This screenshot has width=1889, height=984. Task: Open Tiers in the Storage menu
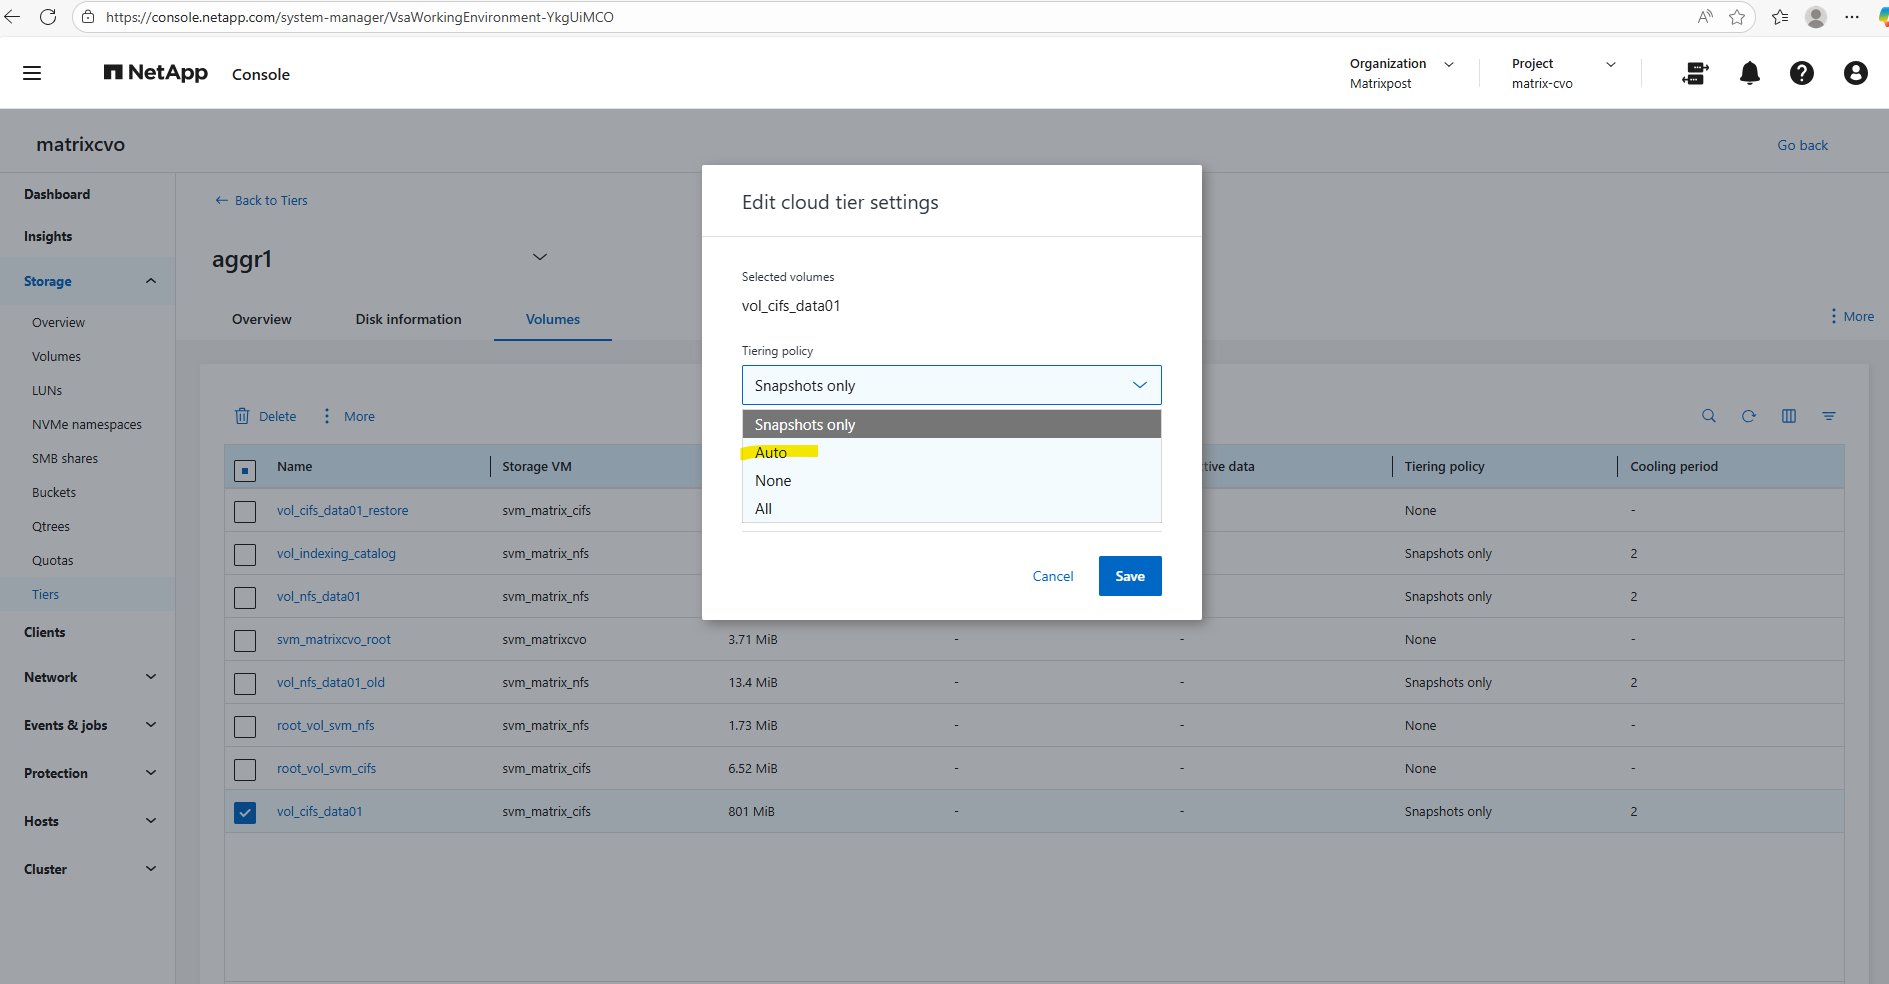tap(45, 595)
